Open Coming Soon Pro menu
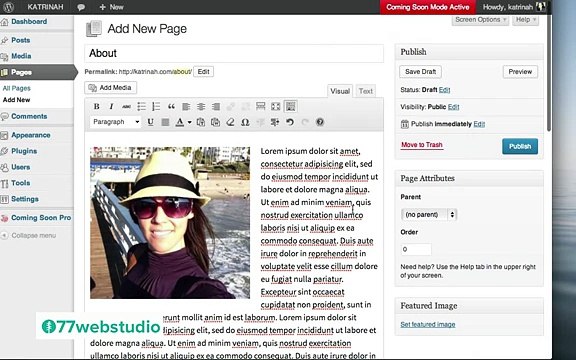 pos(41,218)
